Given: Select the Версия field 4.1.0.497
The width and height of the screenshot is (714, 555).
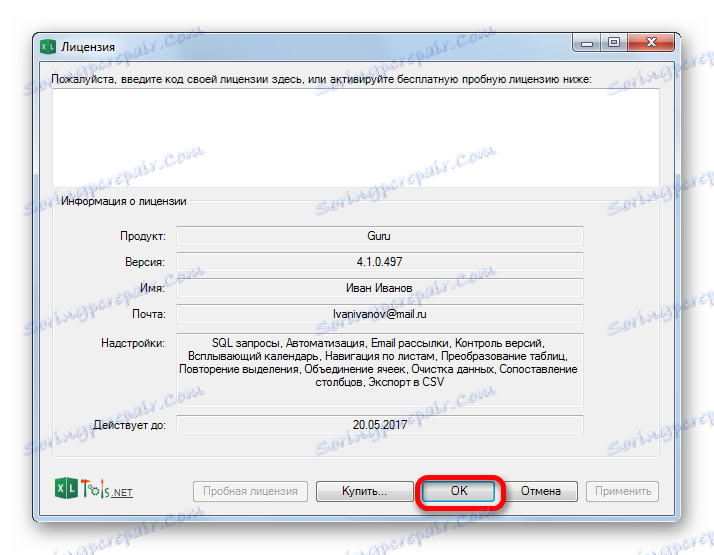Looking at the screenshot, I should pos(380,262).
